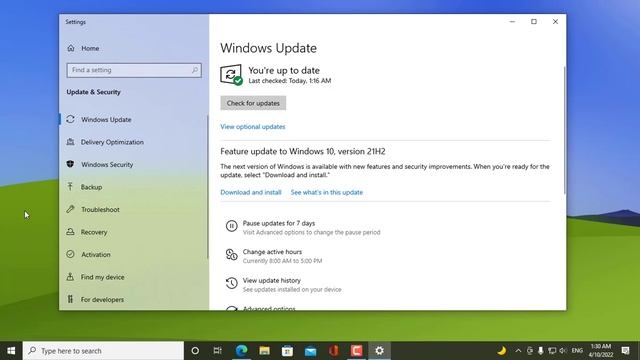This screenshot has height=360, width=640.
Task: Click the Home icon in Settings sidebar
Action: click(x=71, y=48)
